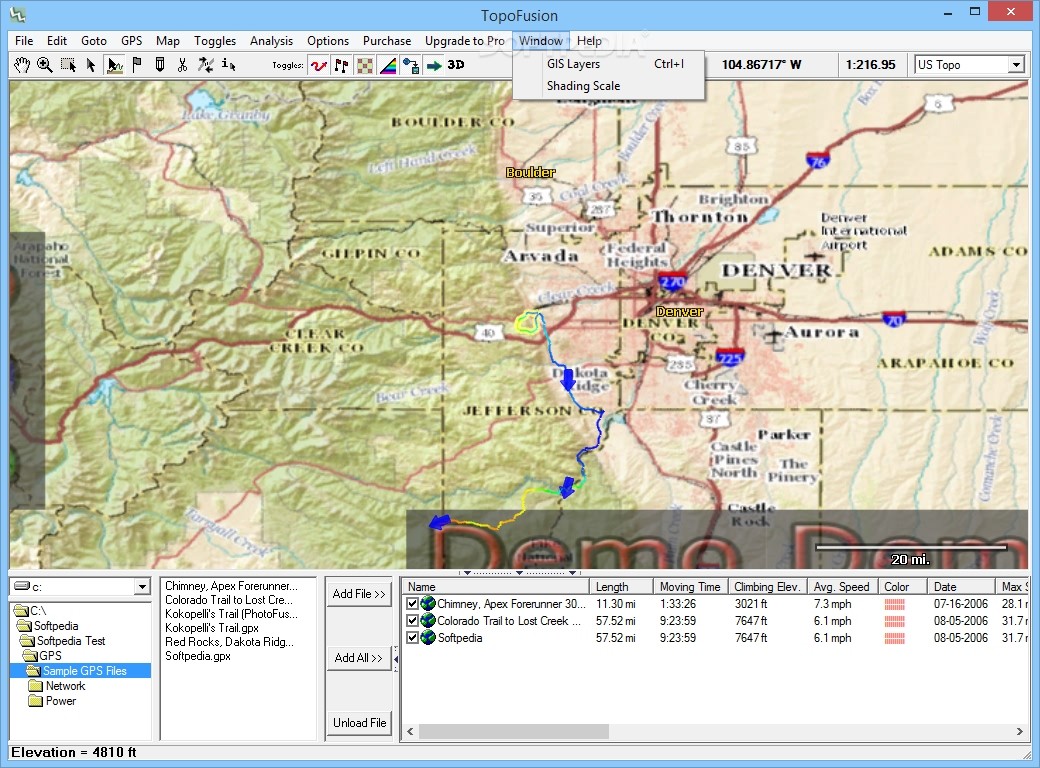Uncheck the Softpedia track checkbox

click(413, 638)
